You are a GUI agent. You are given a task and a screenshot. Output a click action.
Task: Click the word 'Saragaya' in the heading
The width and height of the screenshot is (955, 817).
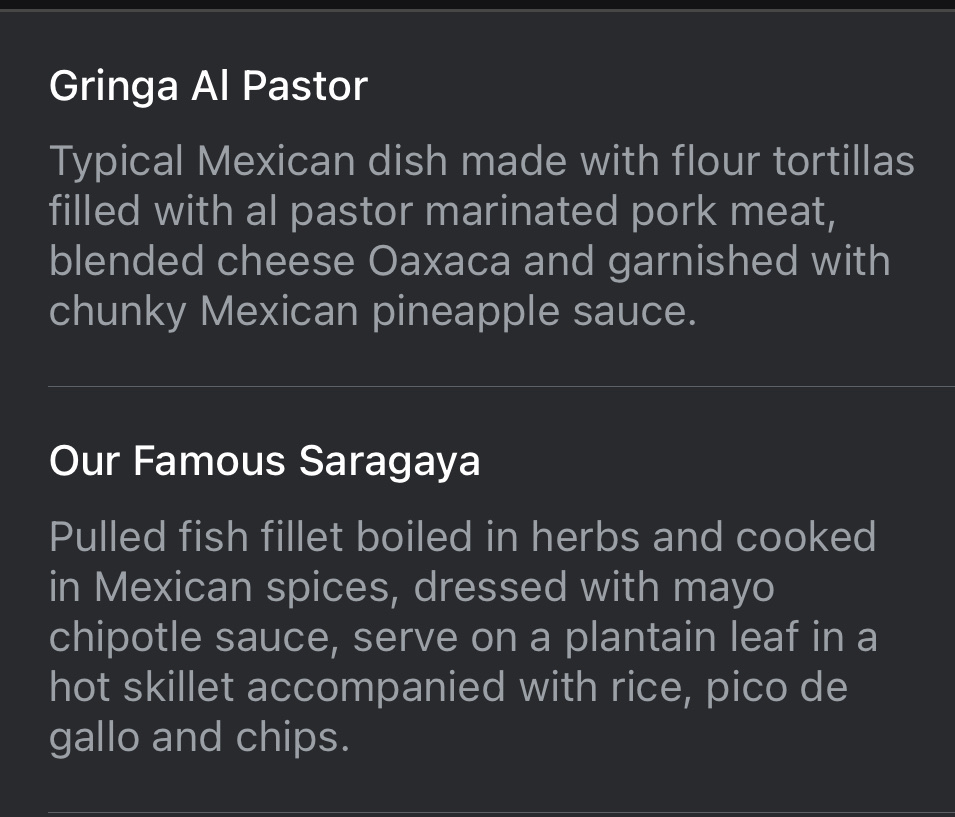[x=389, y=461]
